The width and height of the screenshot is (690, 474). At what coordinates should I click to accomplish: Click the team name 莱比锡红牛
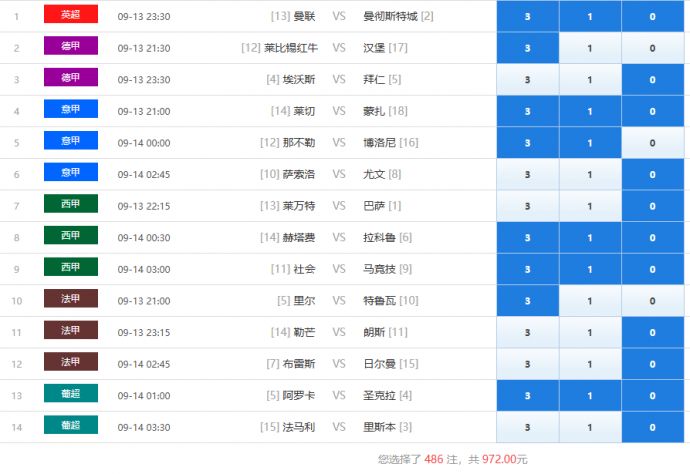291,48
